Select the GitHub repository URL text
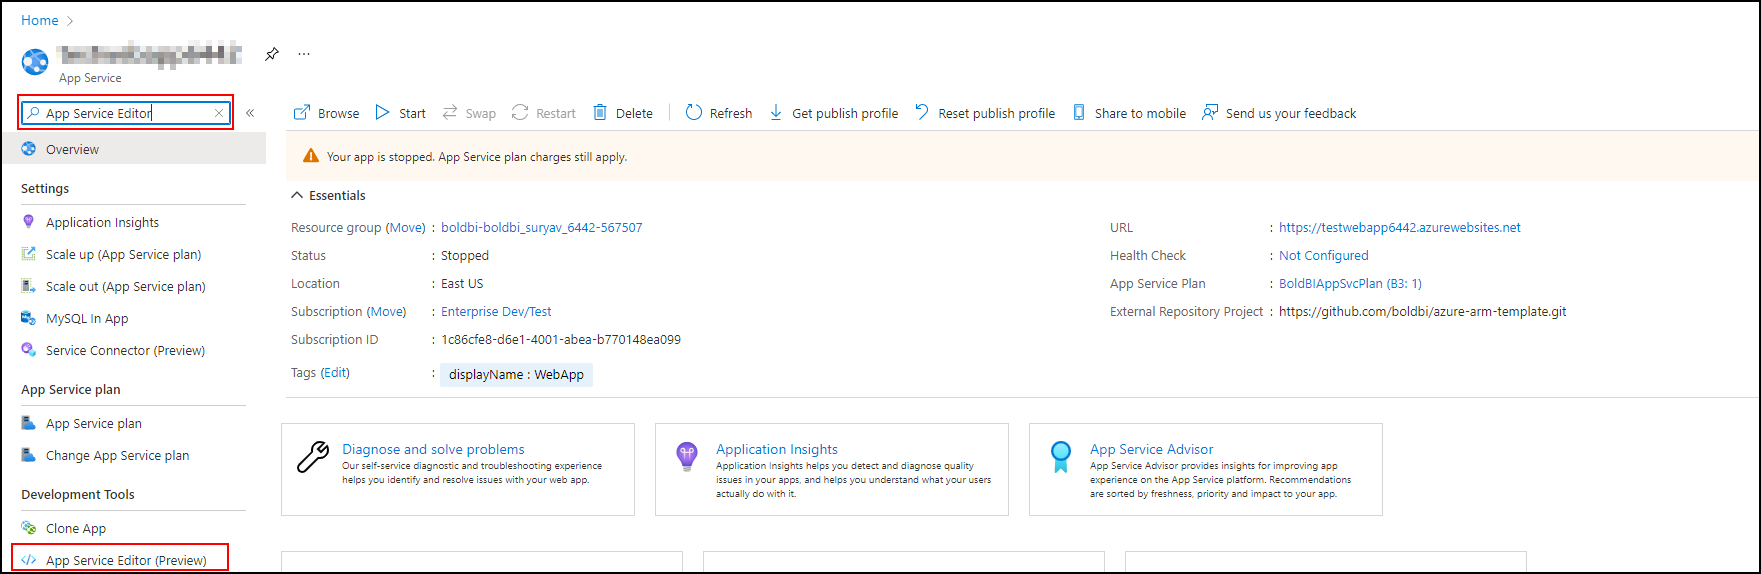This screenshot has width=1761, height=574. point(1423,311)
